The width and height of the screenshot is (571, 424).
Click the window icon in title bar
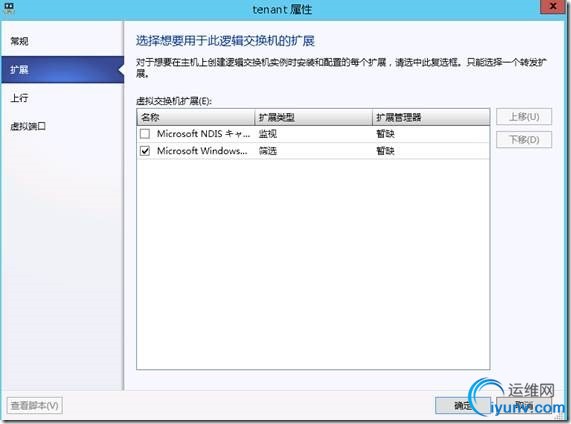[x=9, y=8]
